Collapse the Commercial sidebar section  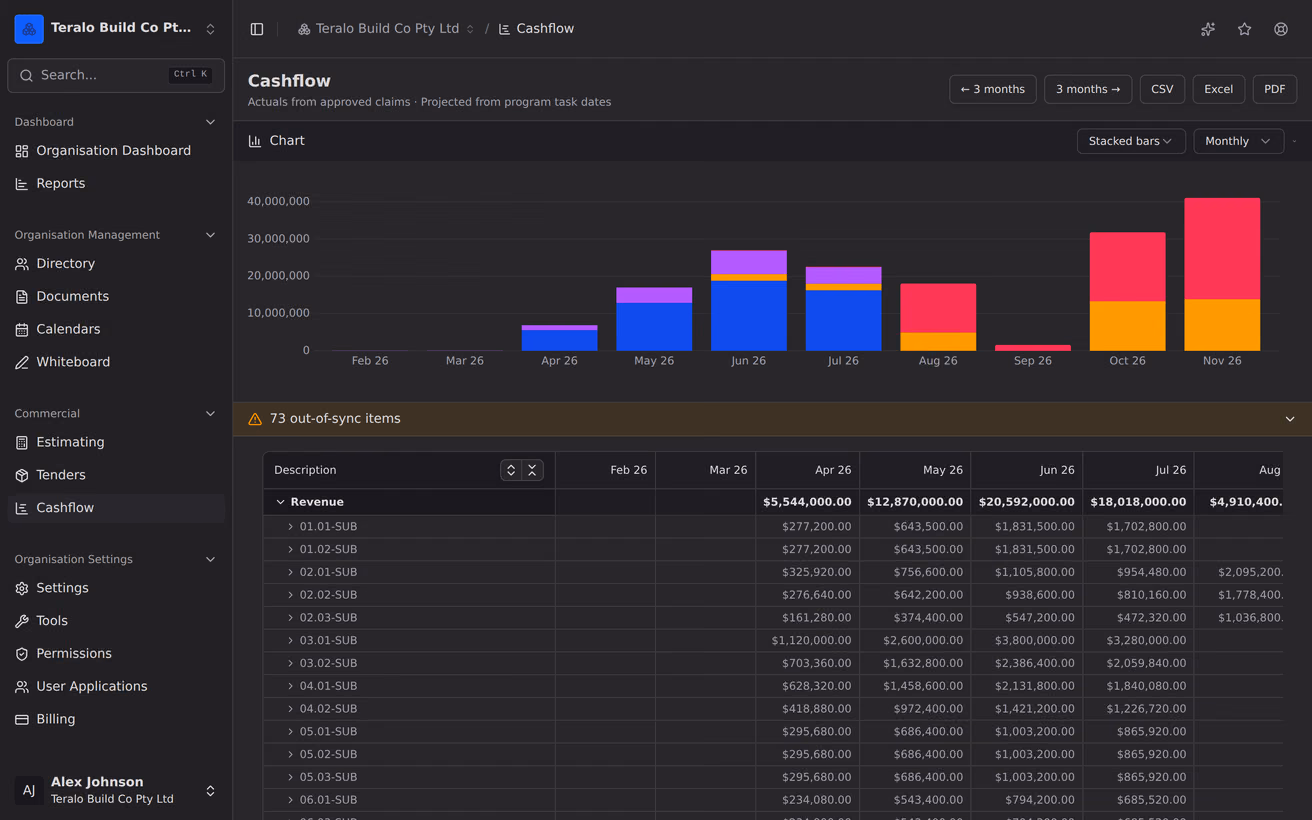pos(210,413)
